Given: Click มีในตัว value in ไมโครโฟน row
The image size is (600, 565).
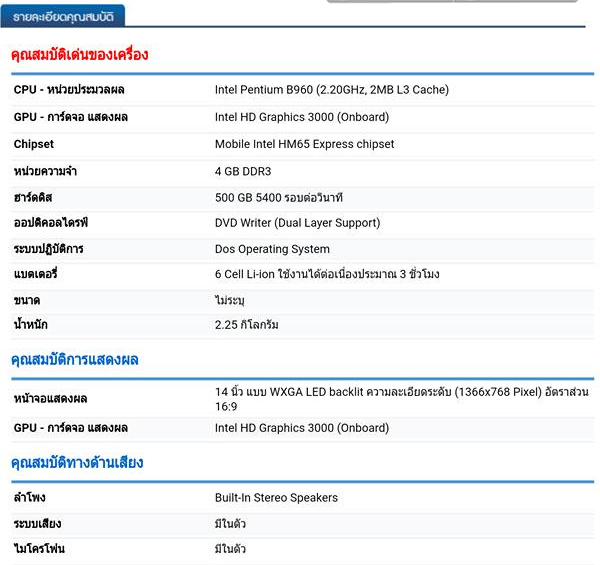Looking at the screenshot, I should click(230, 549).
